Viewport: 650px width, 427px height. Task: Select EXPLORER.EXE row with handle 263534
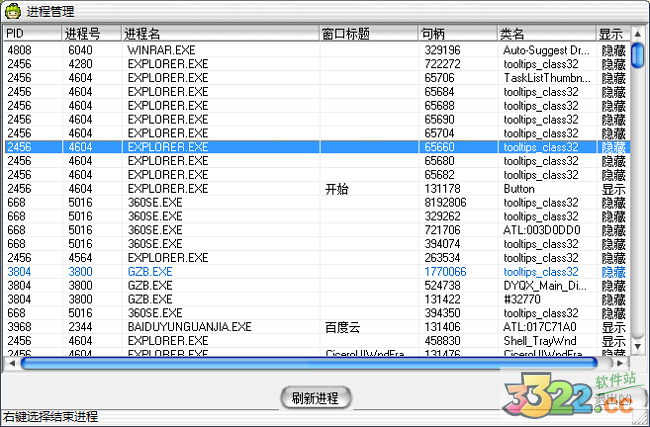click(317, 258)
